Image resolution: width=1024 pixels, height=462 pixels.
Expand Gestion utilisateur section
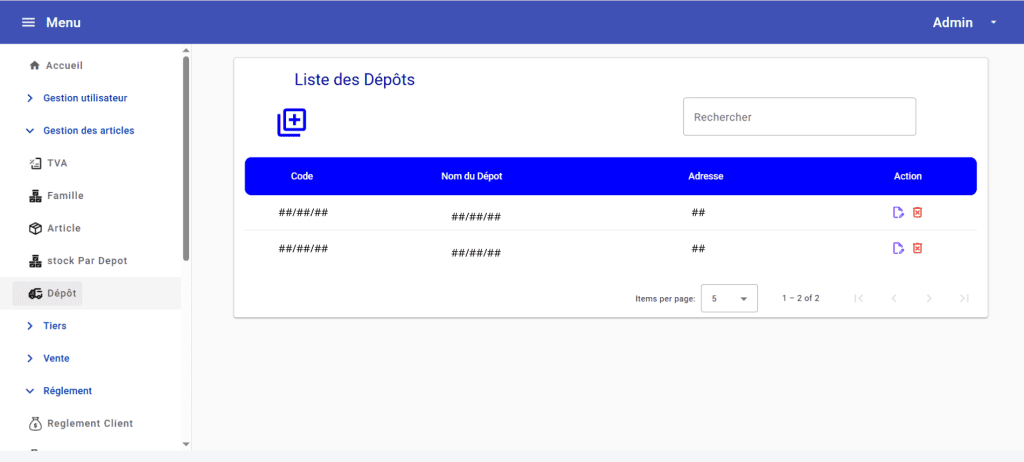click(84, 98)
